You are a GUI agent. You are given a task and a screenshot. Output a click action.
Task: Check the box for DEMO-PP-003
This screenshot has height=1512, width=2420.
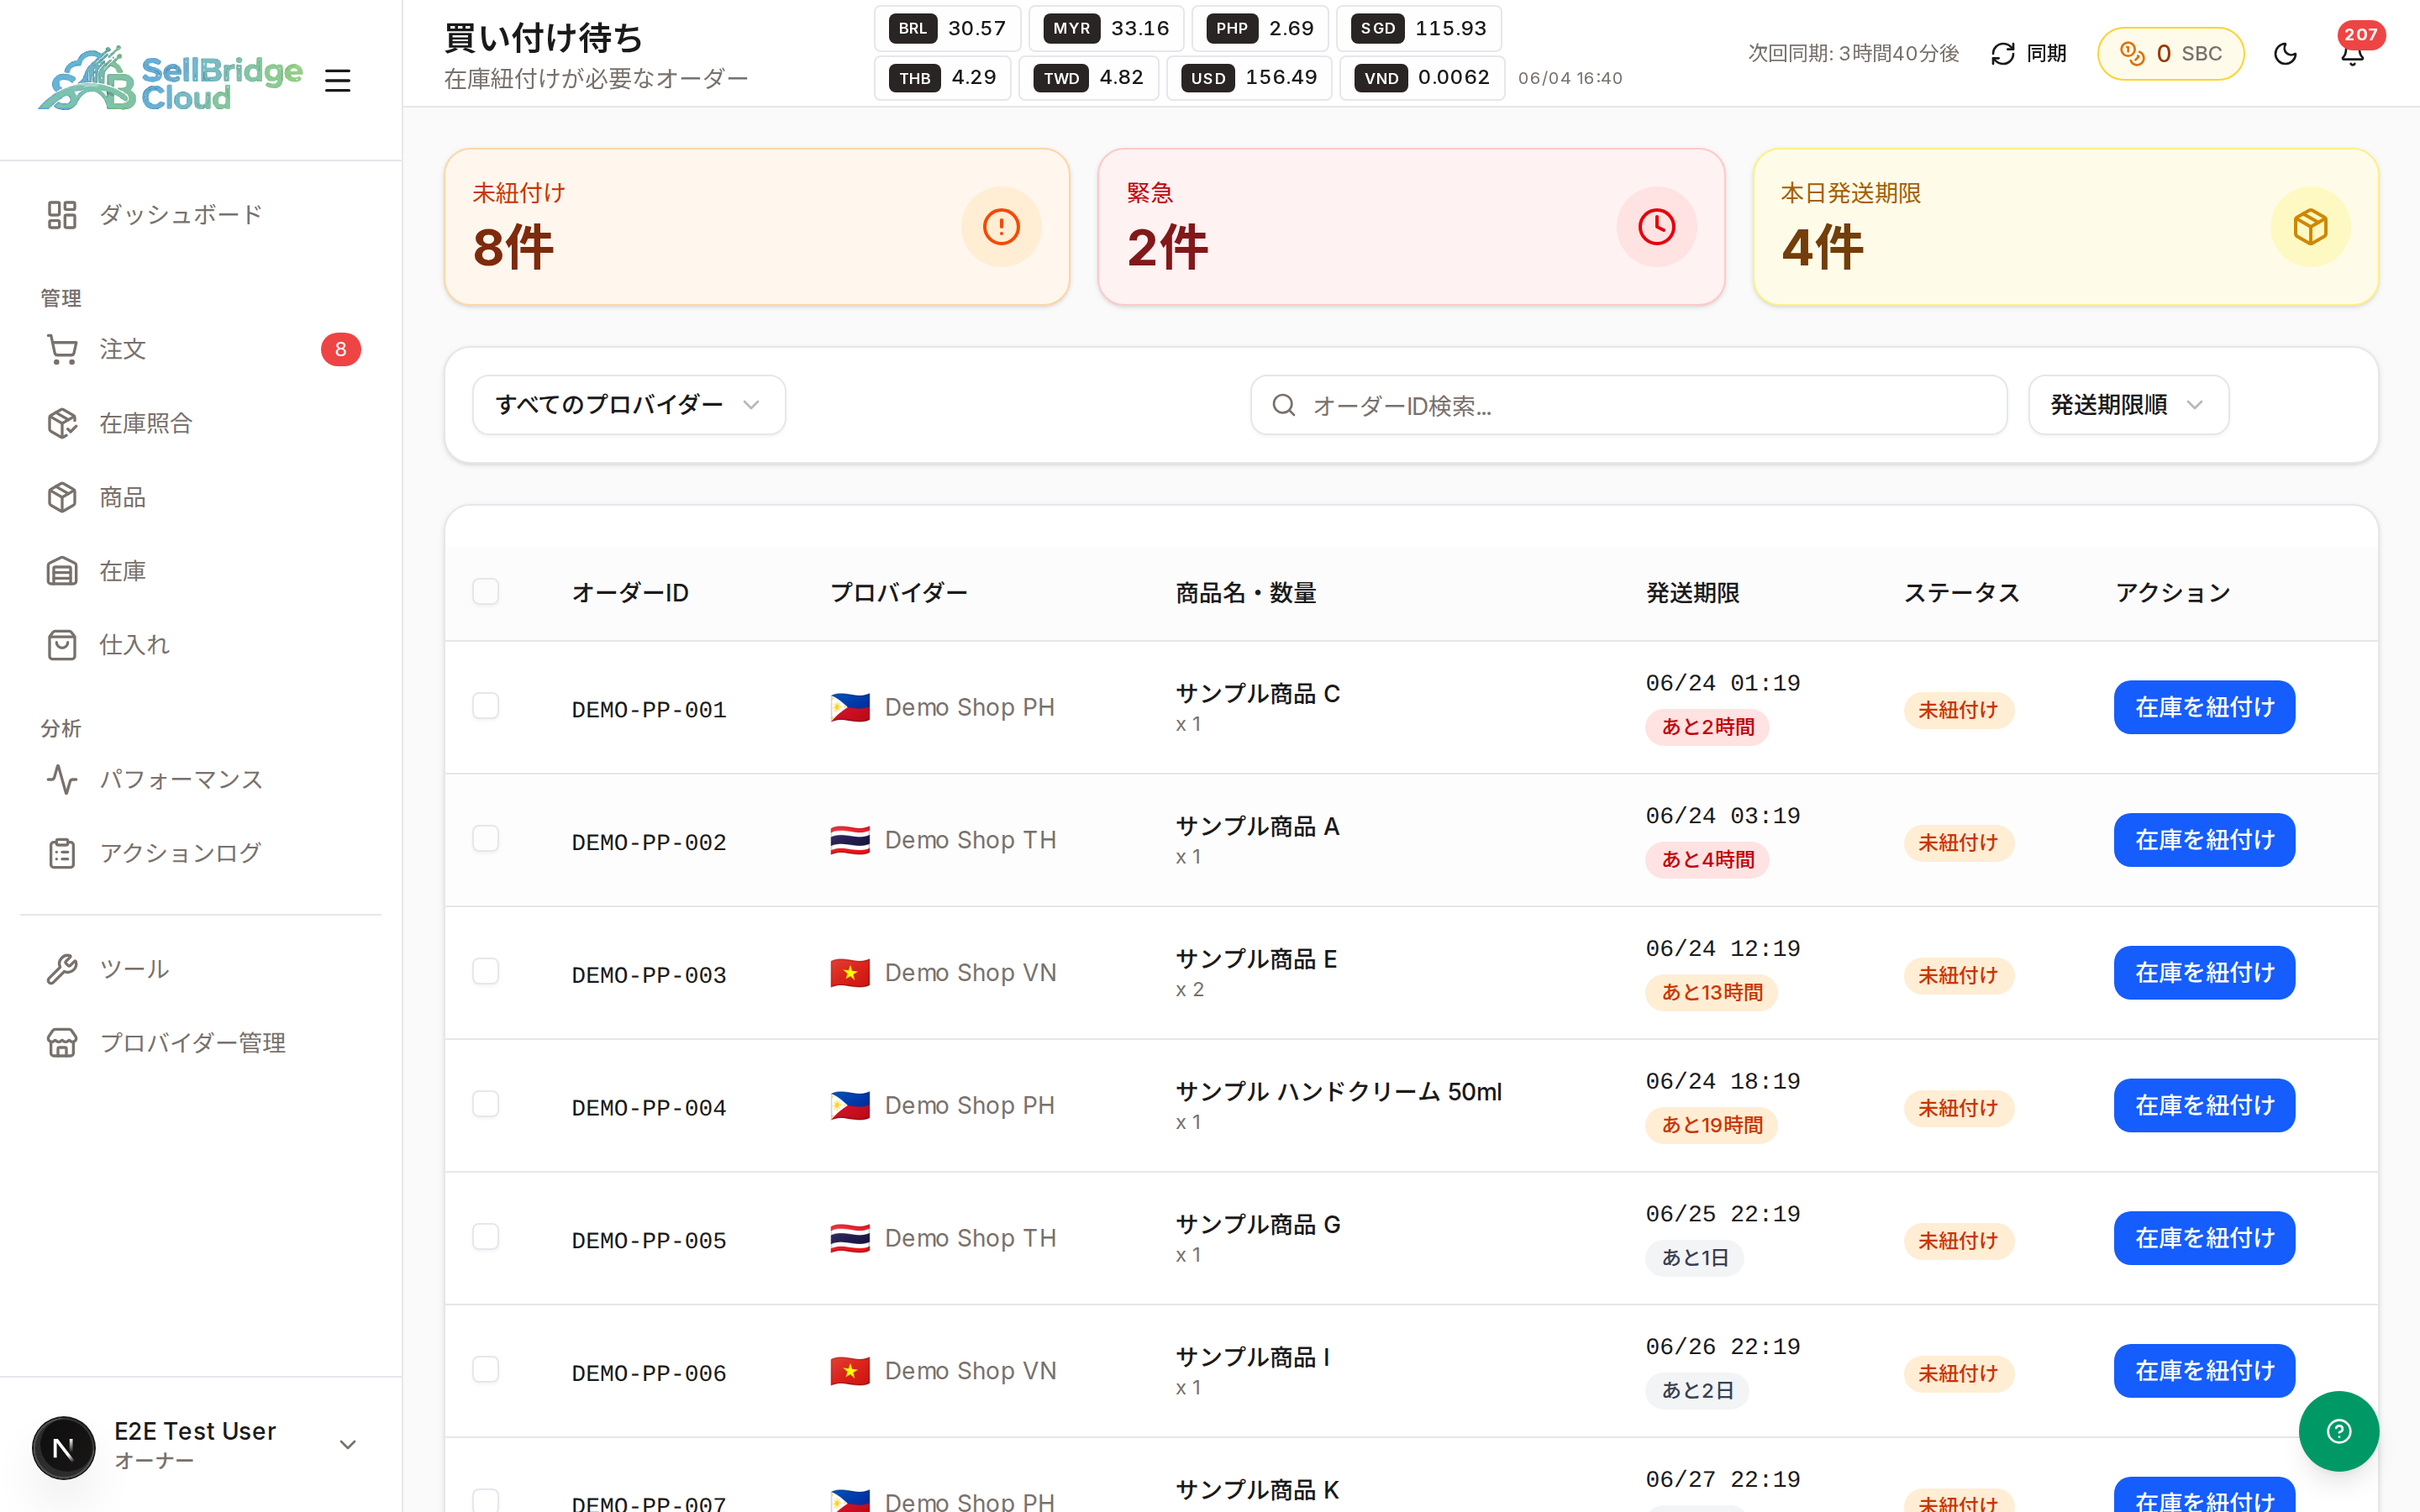(x=486, y=971)
